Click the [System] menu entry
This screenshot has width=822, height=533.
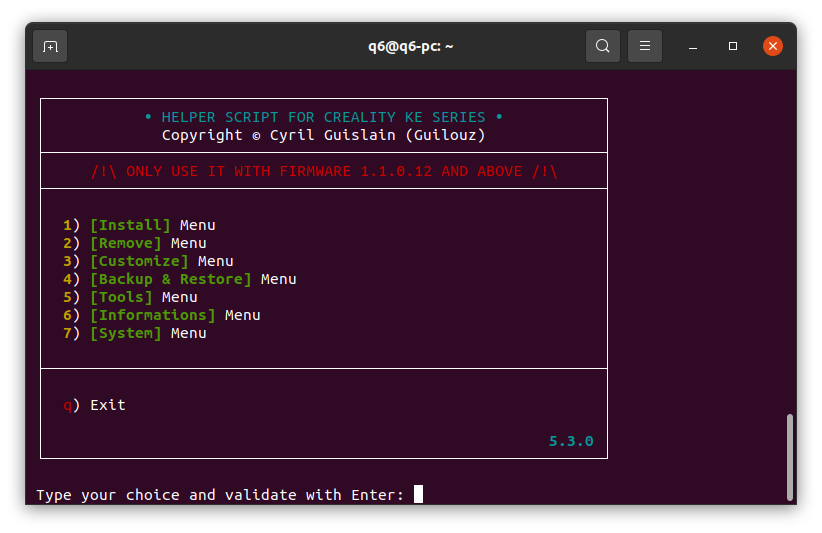(125, 333)
